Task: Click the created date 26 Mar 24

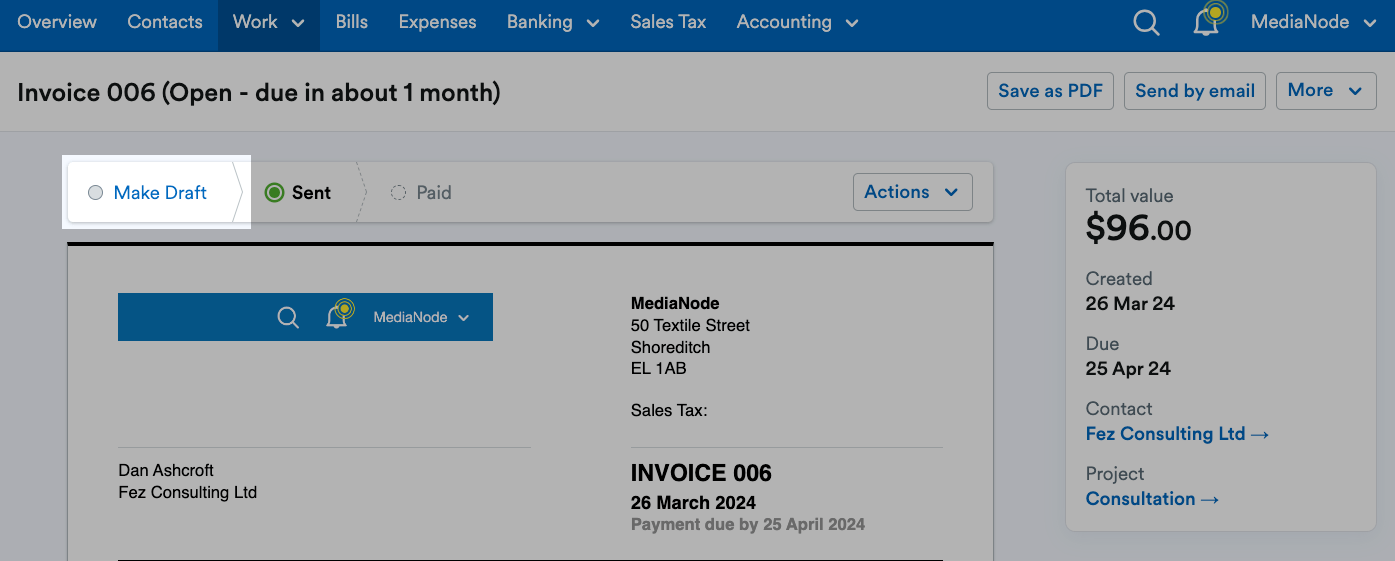Action: (1130, 304)
